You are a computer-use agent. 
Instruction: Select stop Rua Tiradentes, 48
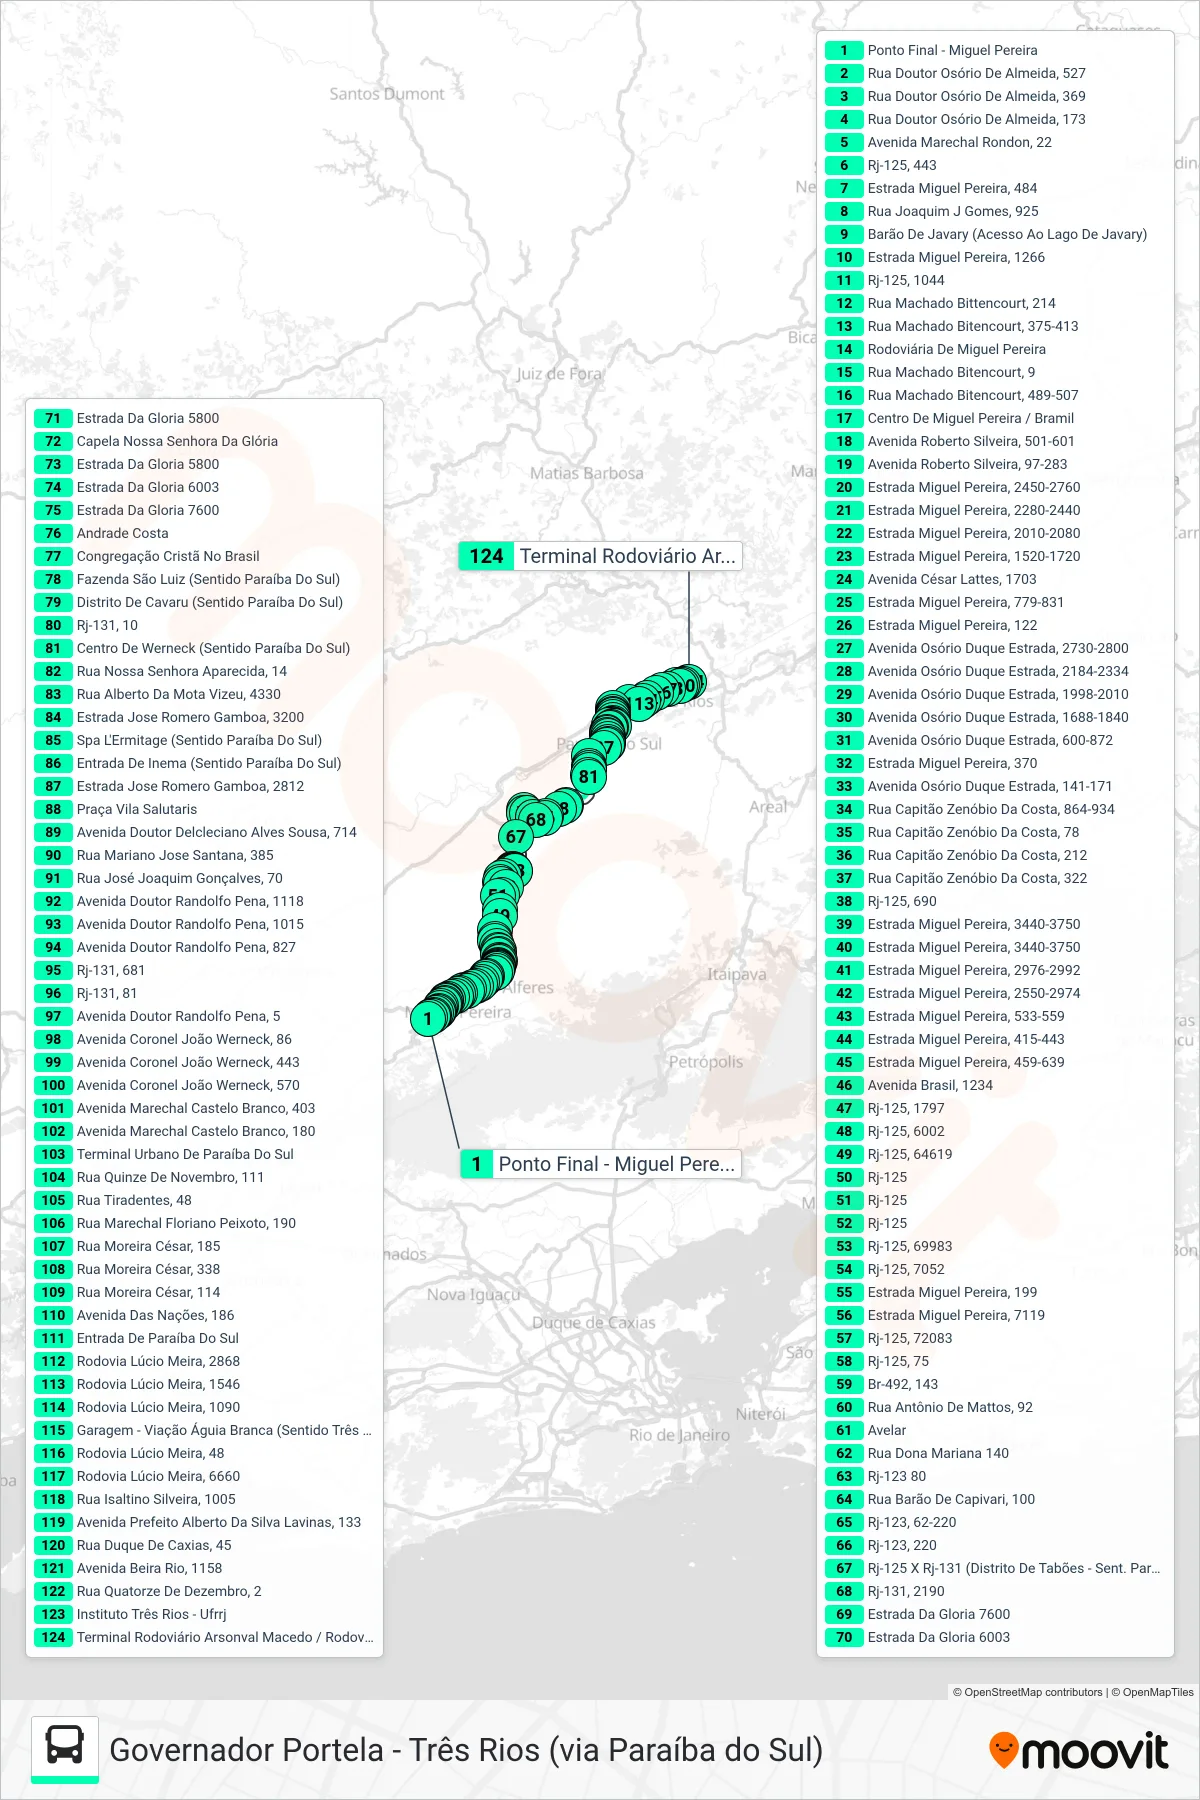point(113,1200)
